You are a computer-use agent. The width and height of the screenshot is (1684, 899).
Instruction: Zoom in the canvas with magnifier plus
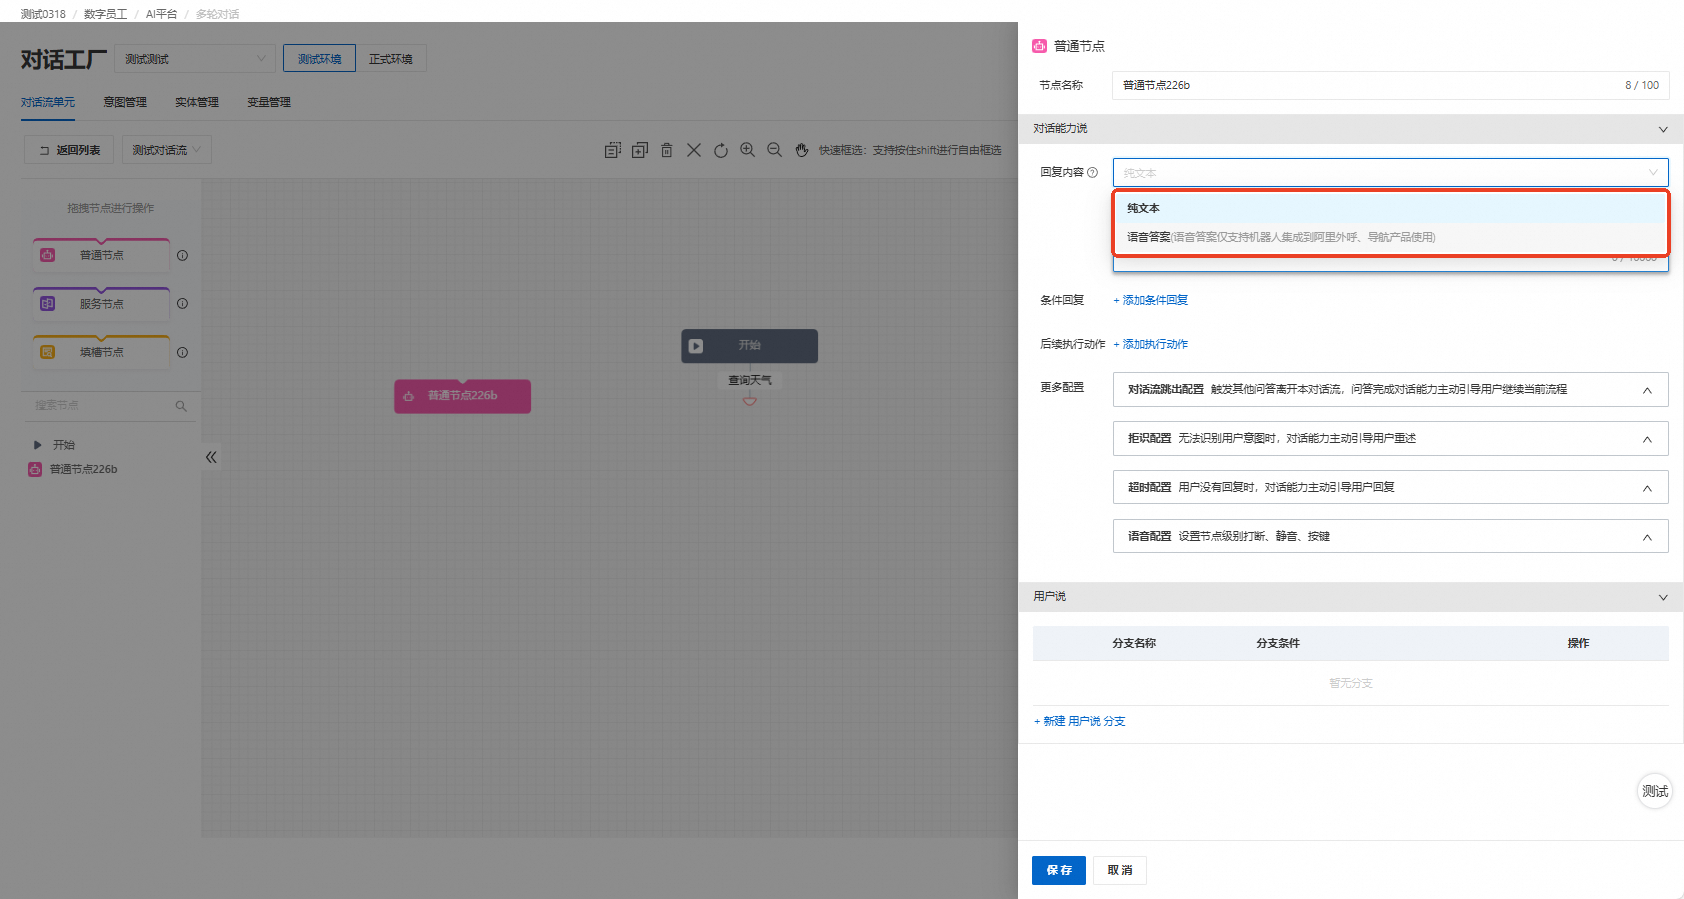747,150
